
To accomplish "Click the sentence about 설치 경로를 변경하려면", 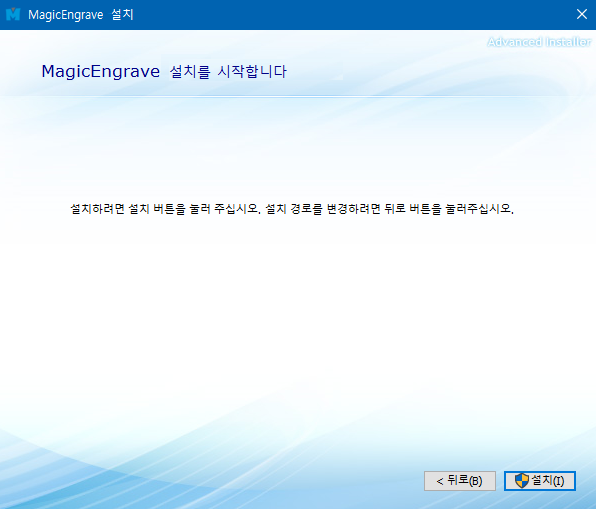I will coord(389,209).
